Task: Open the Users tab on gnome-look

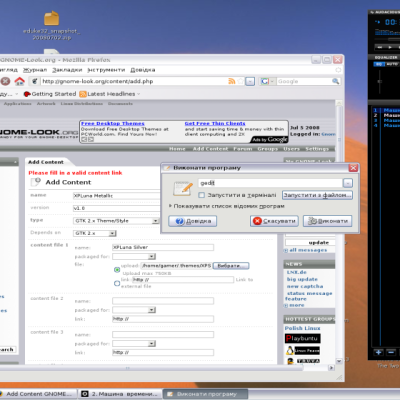Action: click(291, 149)
